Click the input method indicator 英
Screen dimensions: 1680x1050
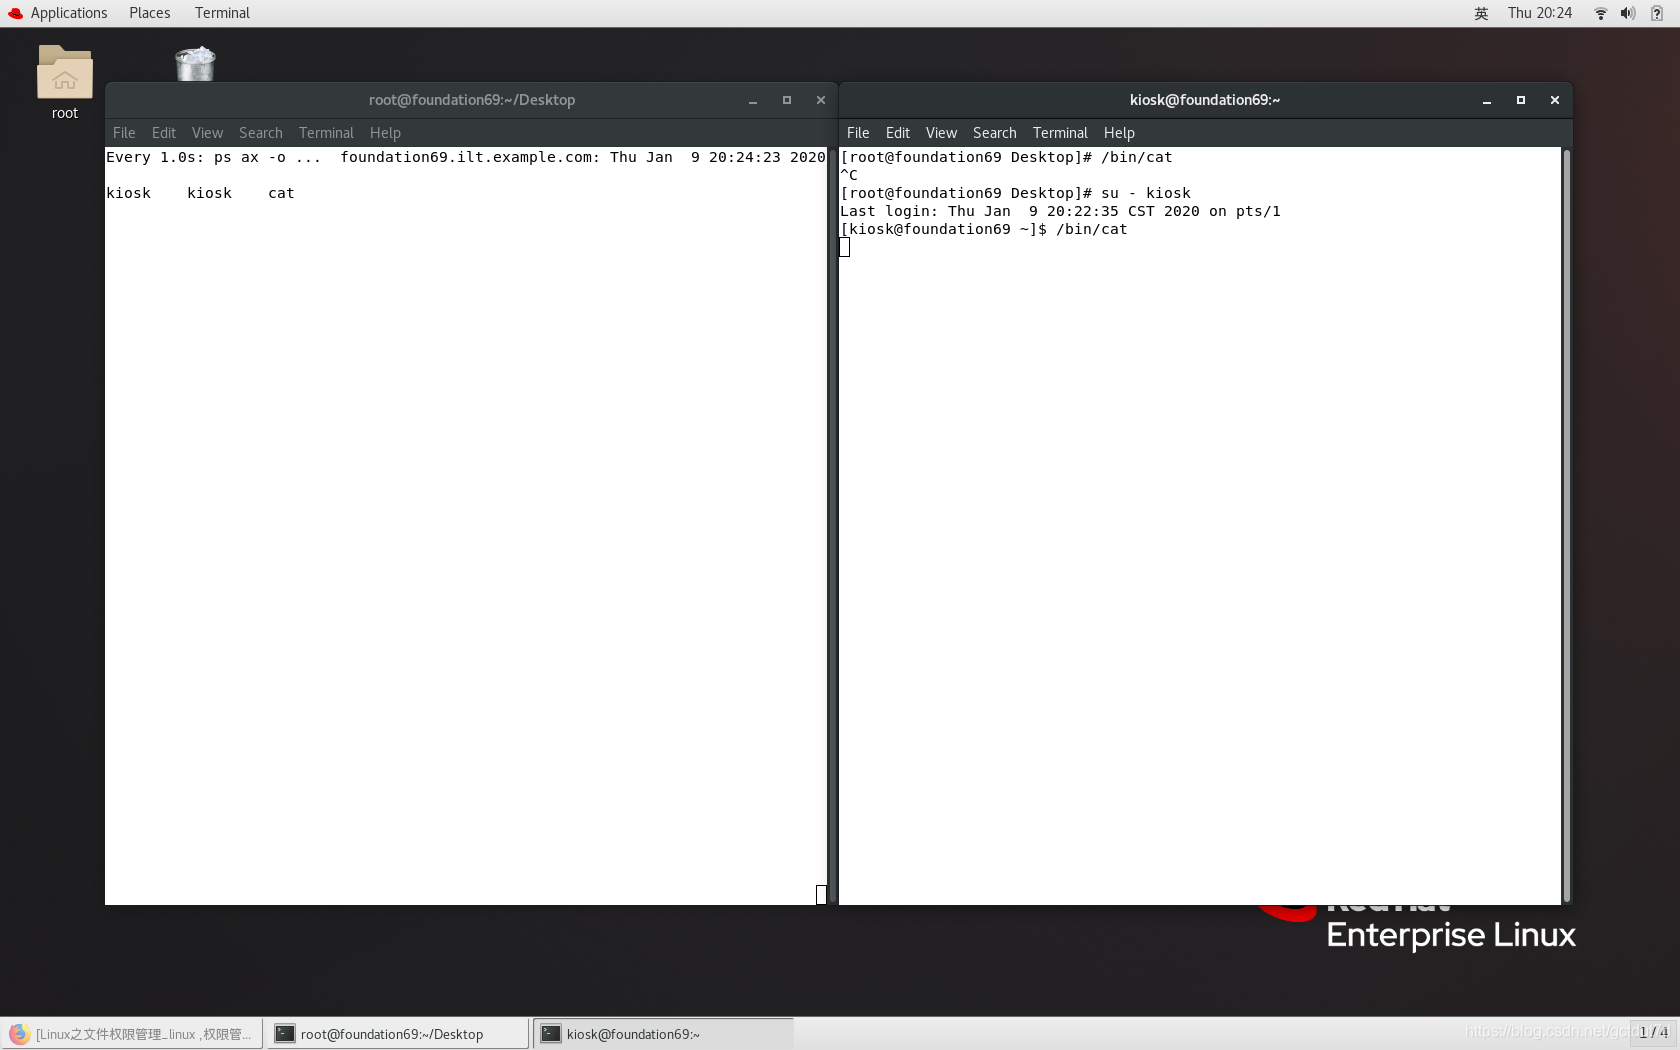click(x=1481, y=13)
